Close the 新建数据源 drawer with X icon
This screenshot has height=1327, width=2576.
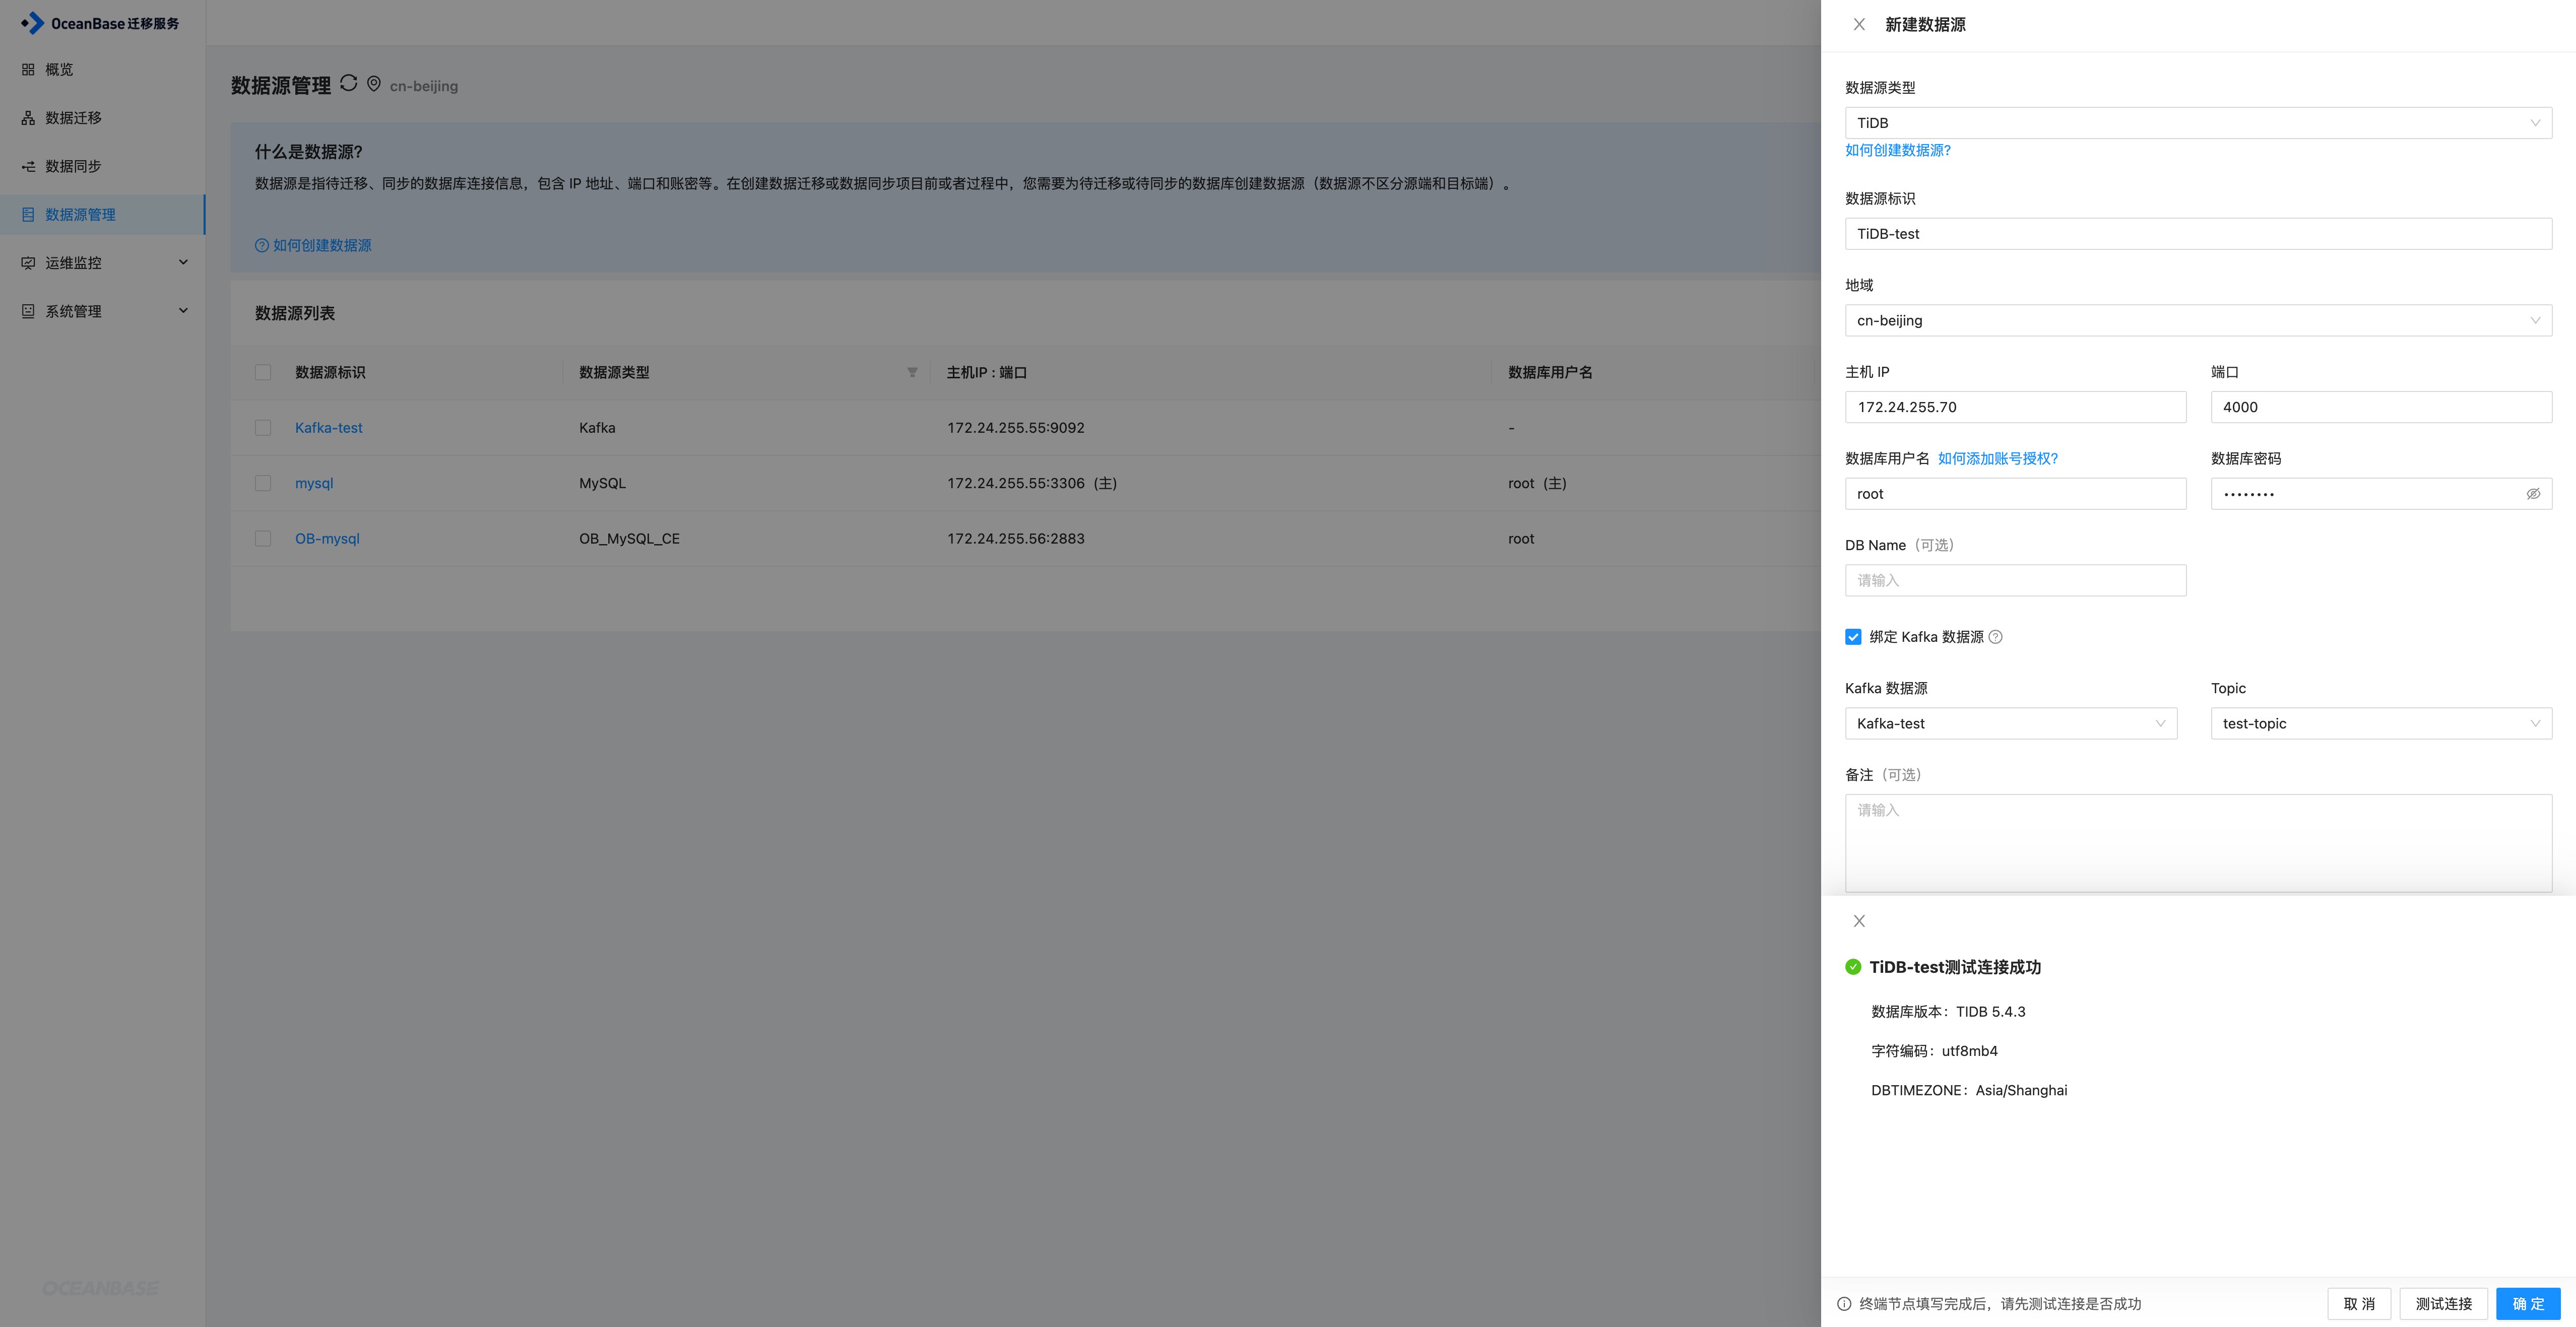(1859, 24)
